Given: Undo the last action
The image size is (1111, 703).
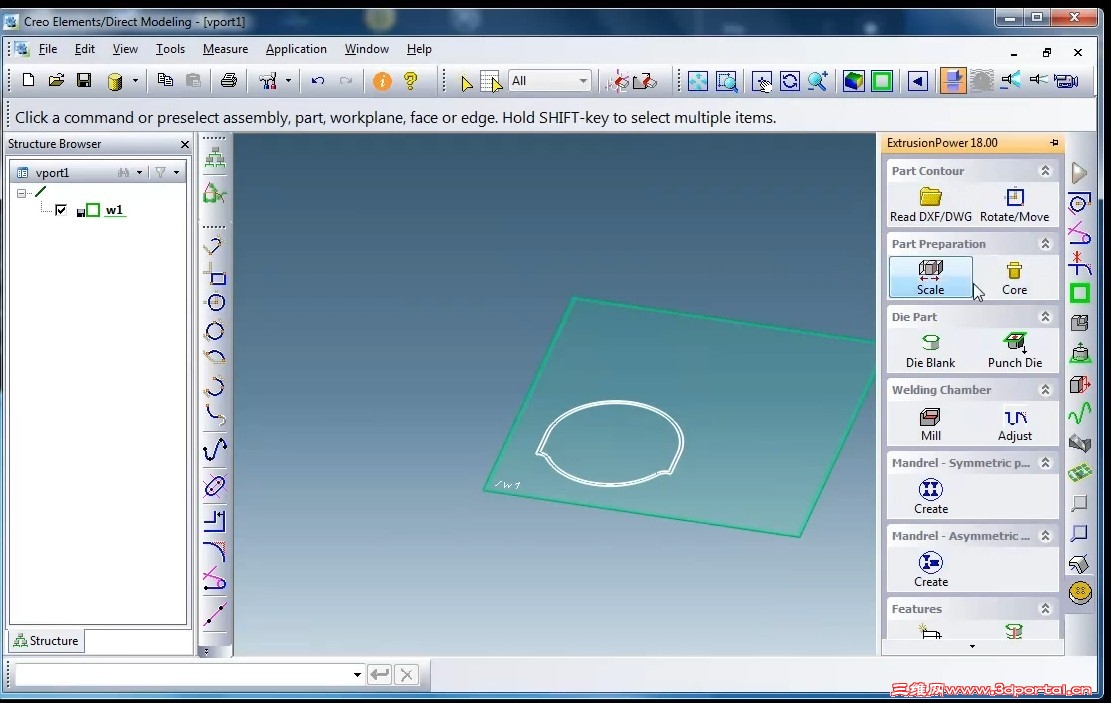Looking at the screenshot, I should (317, 81).
